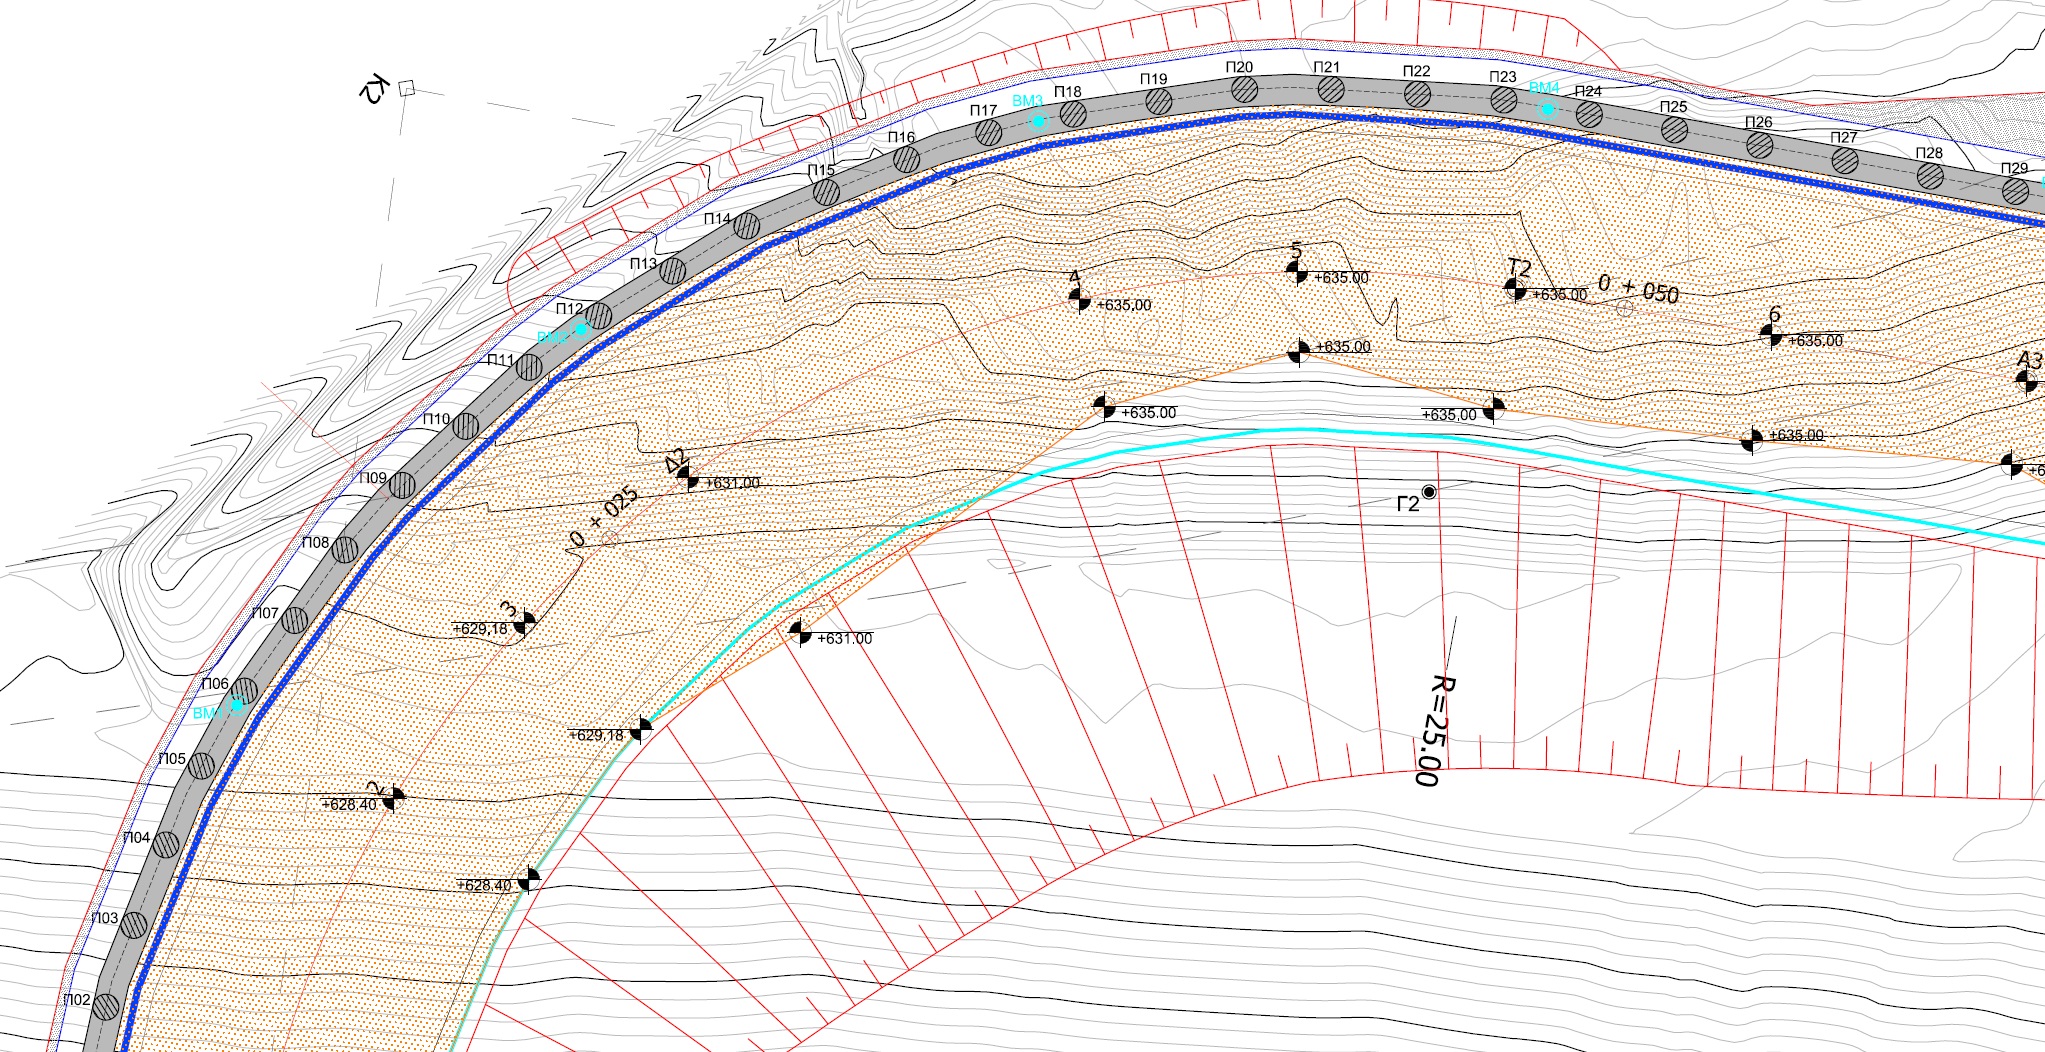Select elevation marker of point 6
This screenshot has width=2045, height=1052.
tap(1771, 336)
